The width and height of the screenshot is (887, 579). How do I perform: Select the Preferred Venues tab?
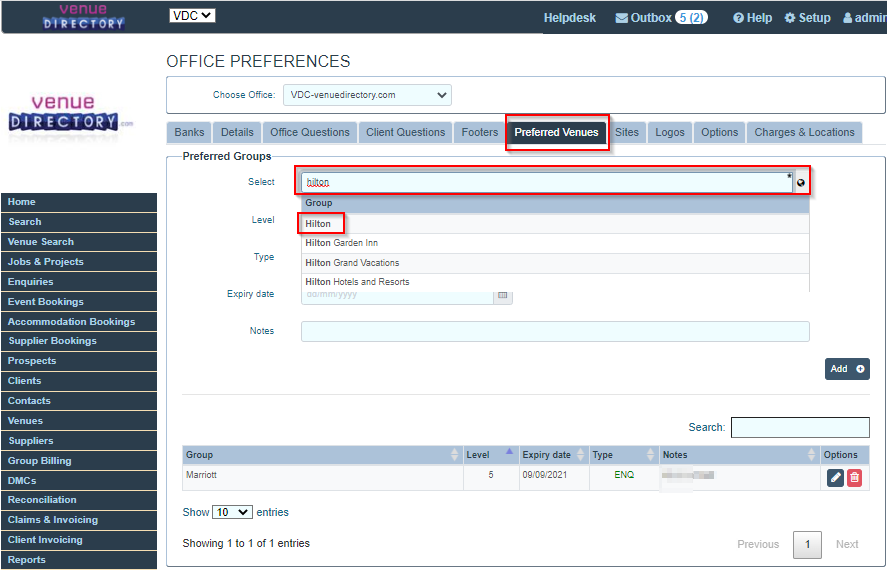click(556, 132)
